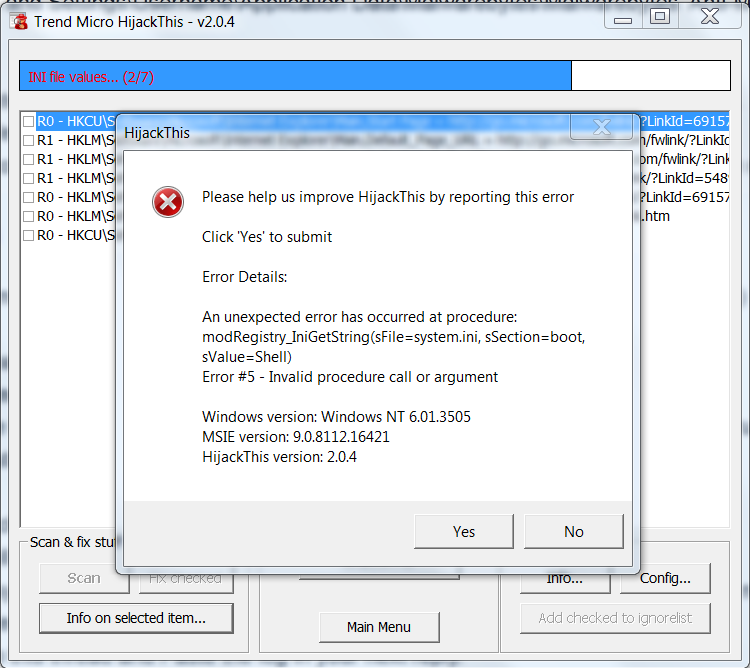
Task: Check the last R0 - HKCU entry checkbox
Action: click(x=29, y=236)
